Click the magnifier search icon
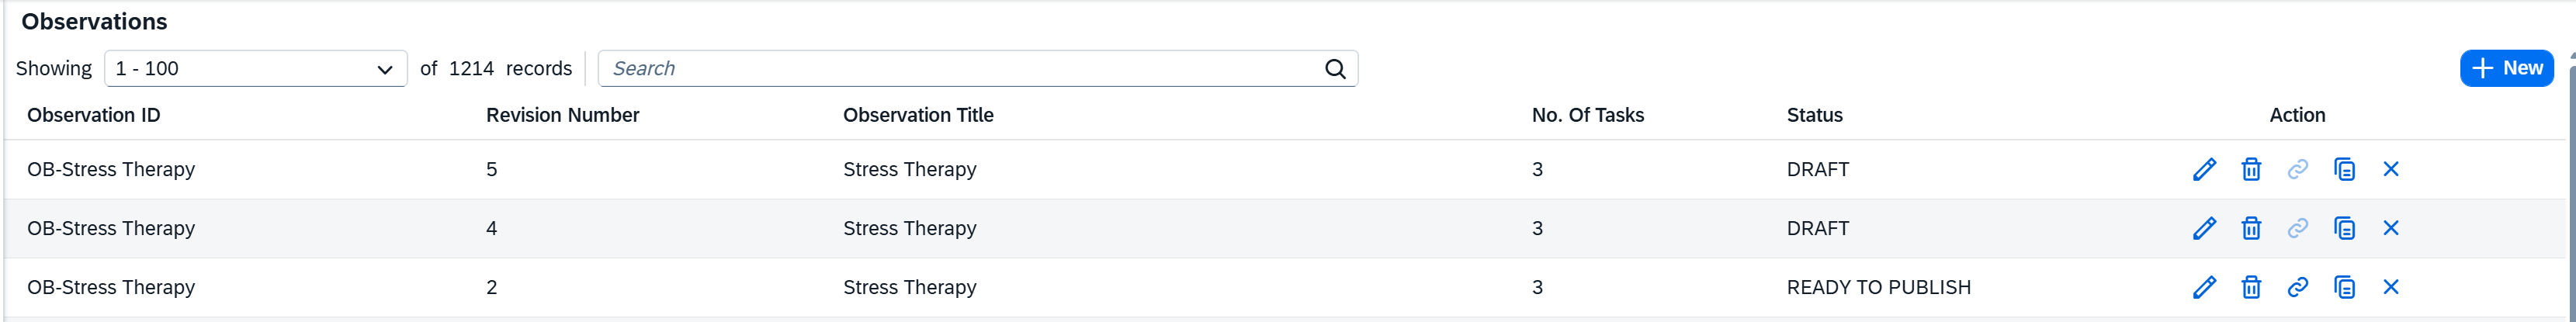Screen dimensions: 2576x322 [1335, 68]
